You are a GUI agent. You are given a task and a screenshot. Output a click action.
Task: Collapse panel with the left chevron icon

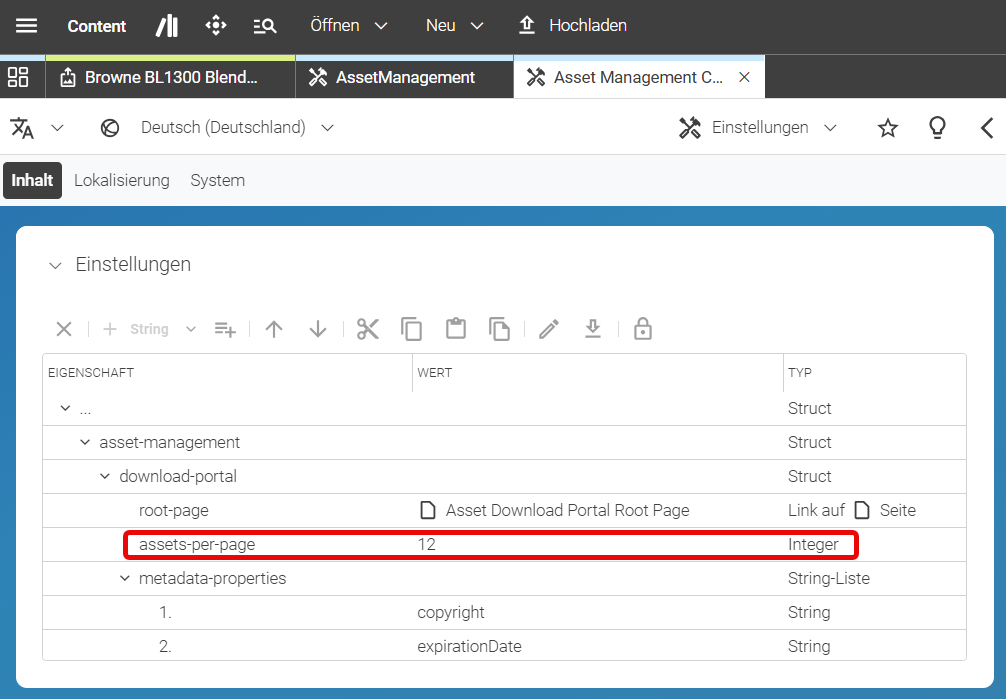click(x=987, y=128)
